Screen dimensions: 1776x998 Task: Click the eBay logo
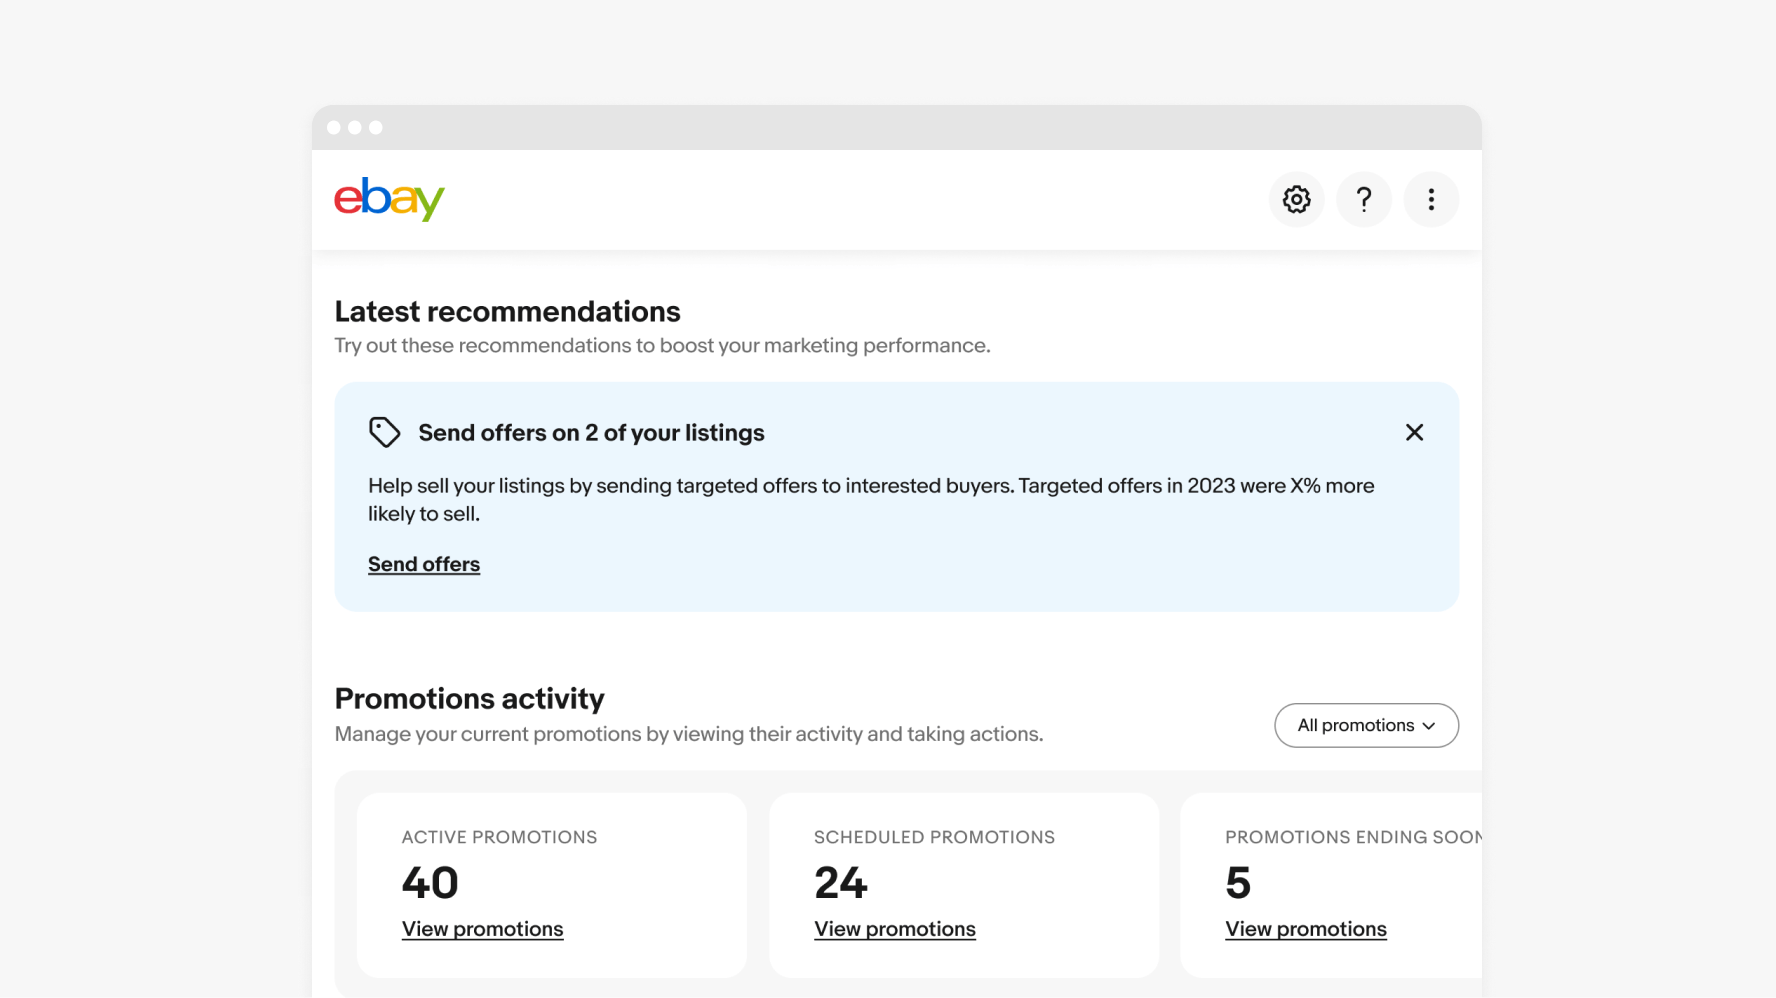click(389, 199)
